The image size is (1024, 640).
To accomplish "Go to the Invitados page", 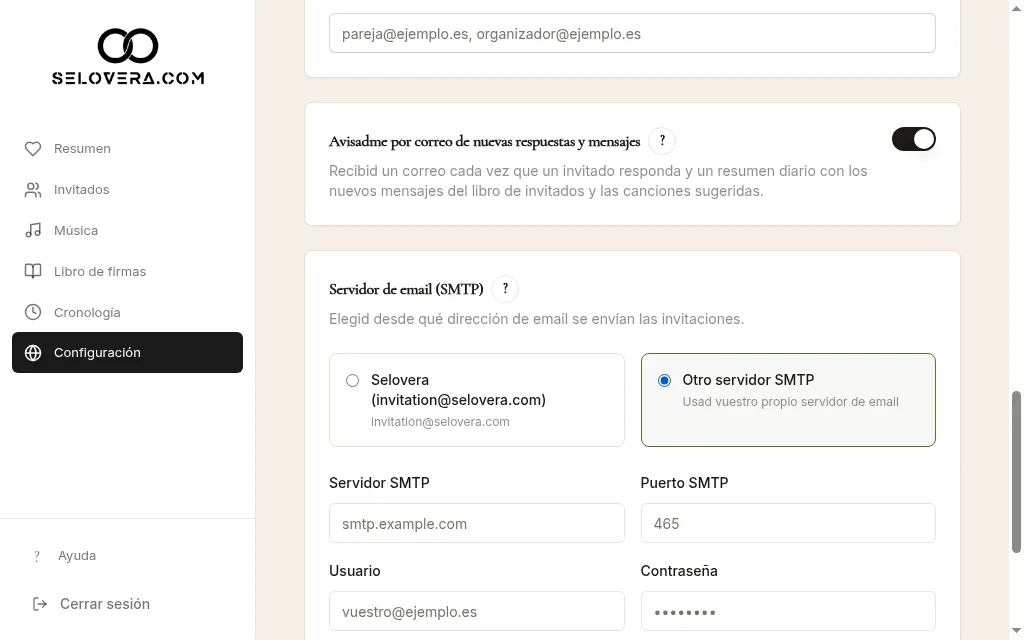I will point(127,190).
